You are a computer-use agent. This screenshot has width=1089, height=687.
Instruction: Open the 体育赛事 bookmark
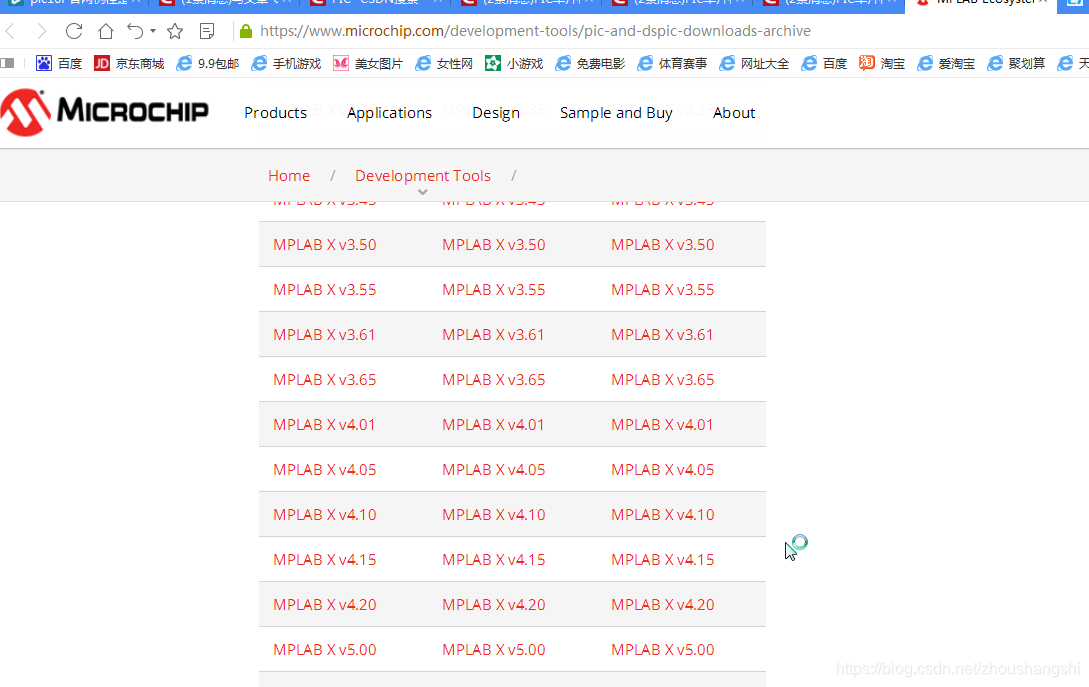672,63
